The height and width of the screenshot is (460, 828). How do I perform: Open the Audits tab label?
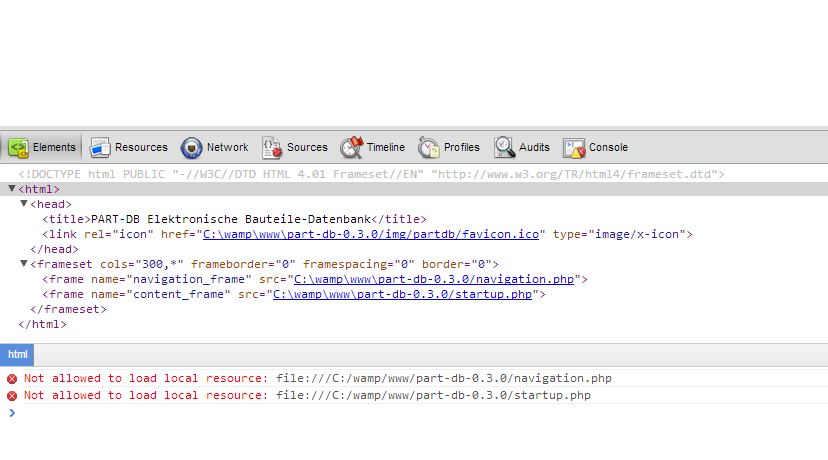[x=534, y=147]
